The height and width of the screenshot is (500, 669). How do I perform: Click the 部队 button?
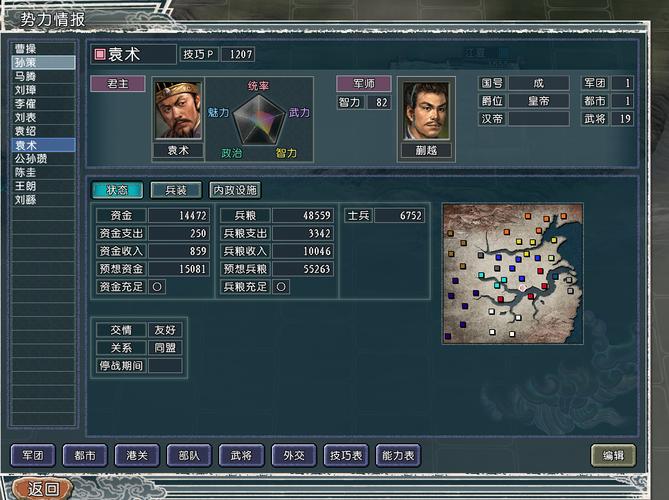click(189, 455)
